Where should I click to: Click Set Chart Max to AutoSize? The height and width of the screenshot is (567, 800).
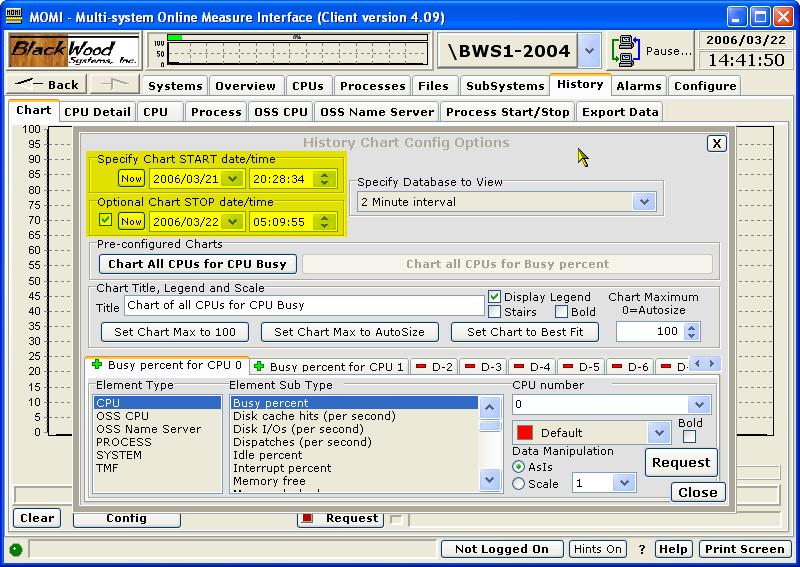pyautogui.click(x=349, y=332)
